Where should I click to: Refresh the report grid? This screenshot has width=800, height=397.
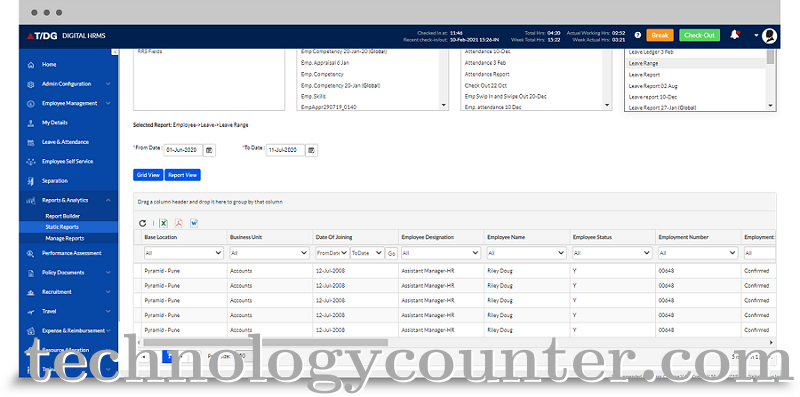[x=142, y=223]
